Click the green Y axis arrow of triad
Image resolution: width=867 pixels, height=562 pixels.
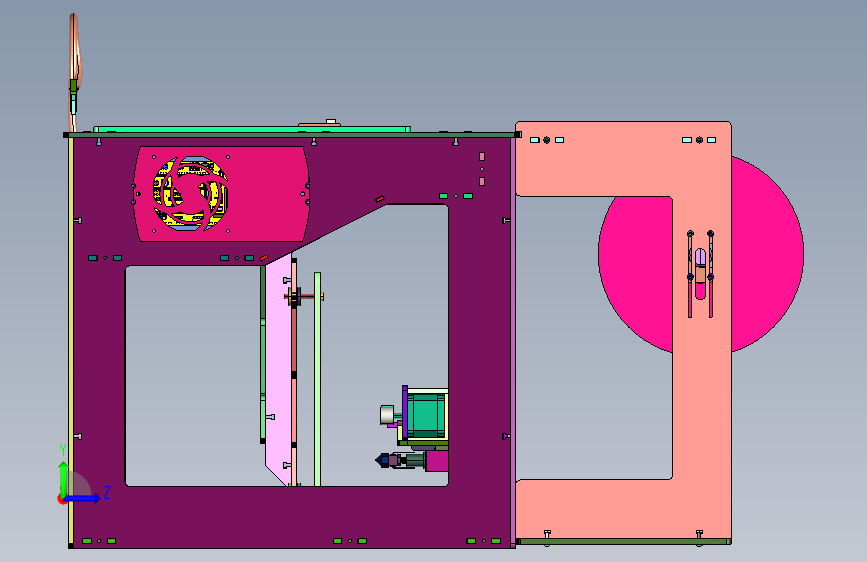pyautogui.click(x=63, y=478)
